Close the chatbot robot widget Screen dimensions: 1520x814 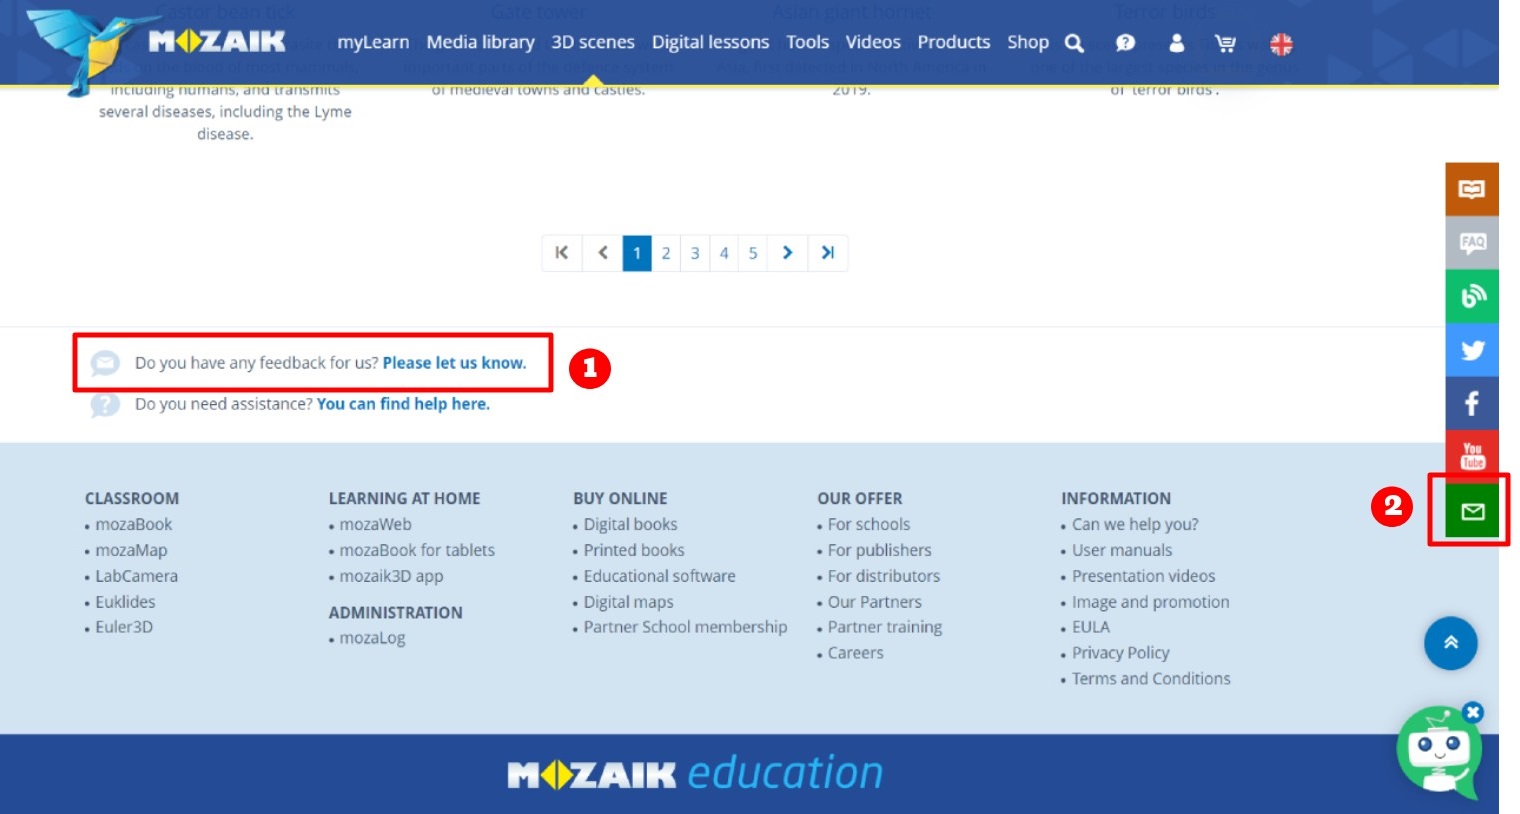point(1473,712)
